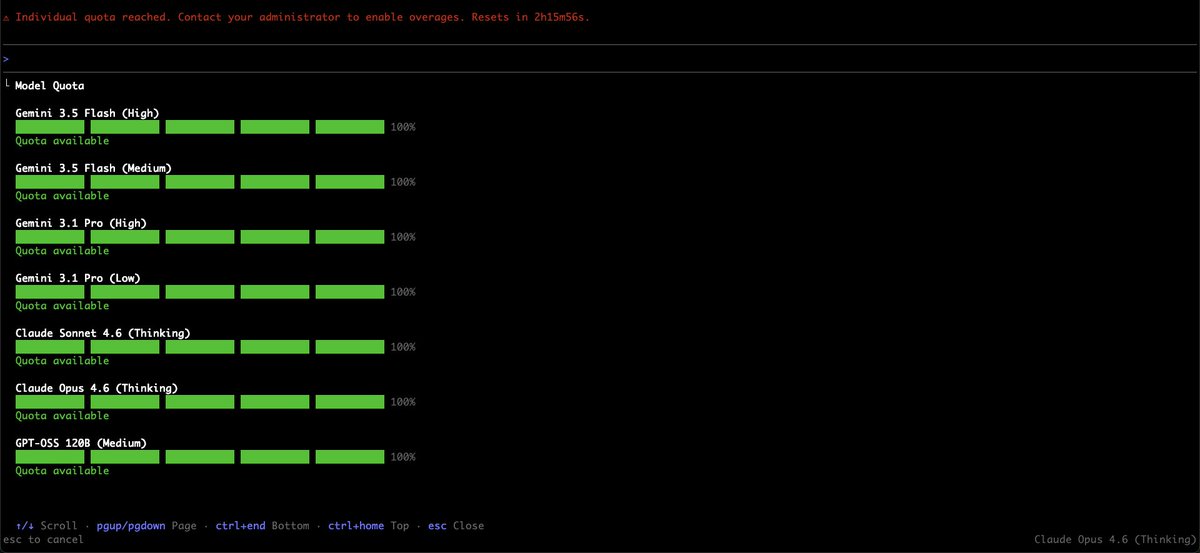Click Gemini 3.1 Pro (Low) quota bar
Image resolution: width=1200 pixels, height=553 pixels.
coord(200,292)
